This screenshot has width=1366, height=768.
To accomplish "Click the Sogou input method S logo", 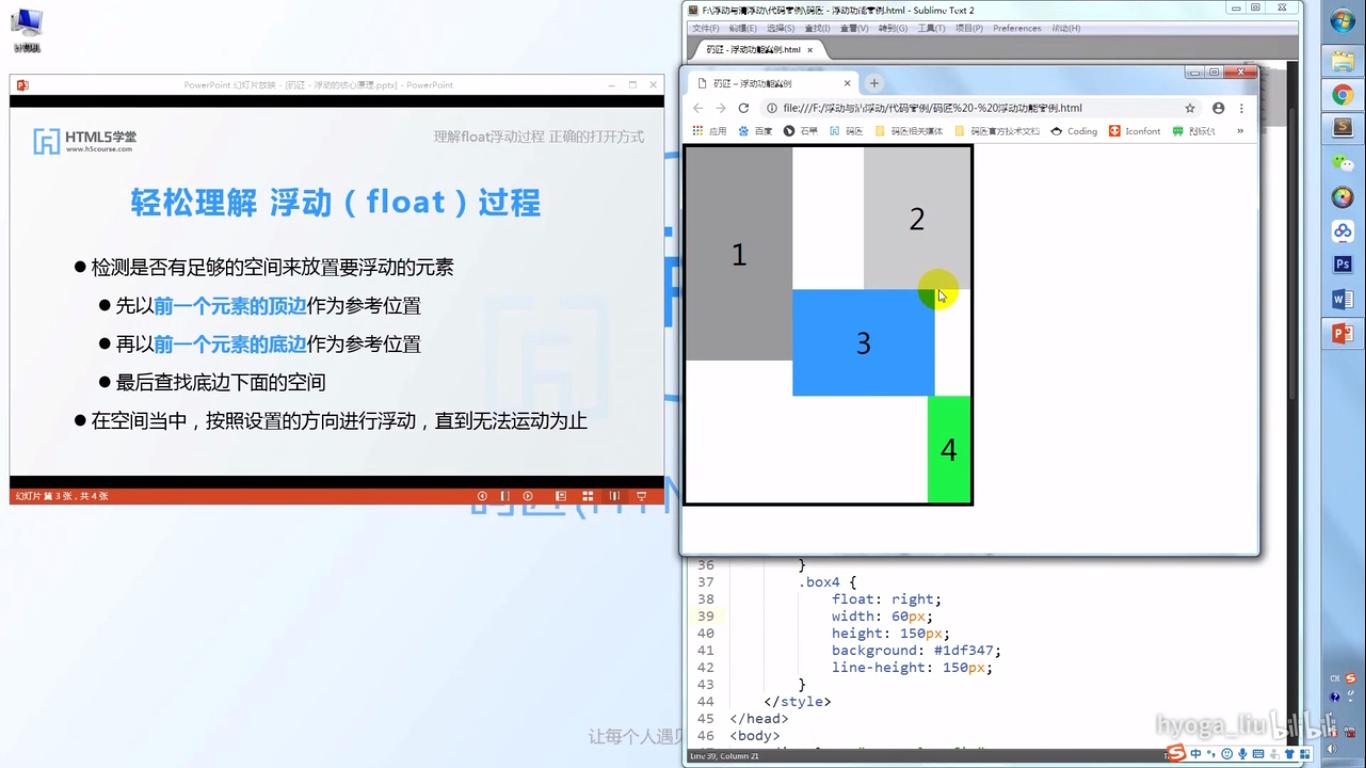I will click(1176, 753).
